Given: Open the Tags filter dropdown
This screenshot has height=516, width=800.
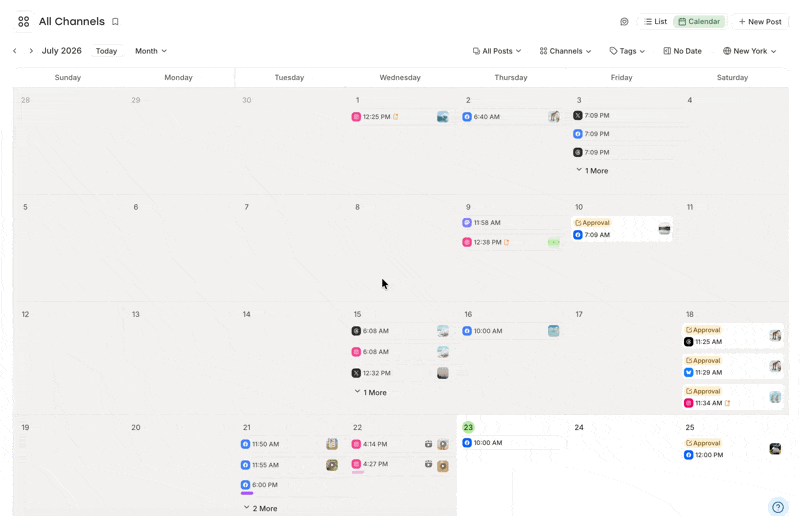Looking at the screenshot, I should point(628,51).
